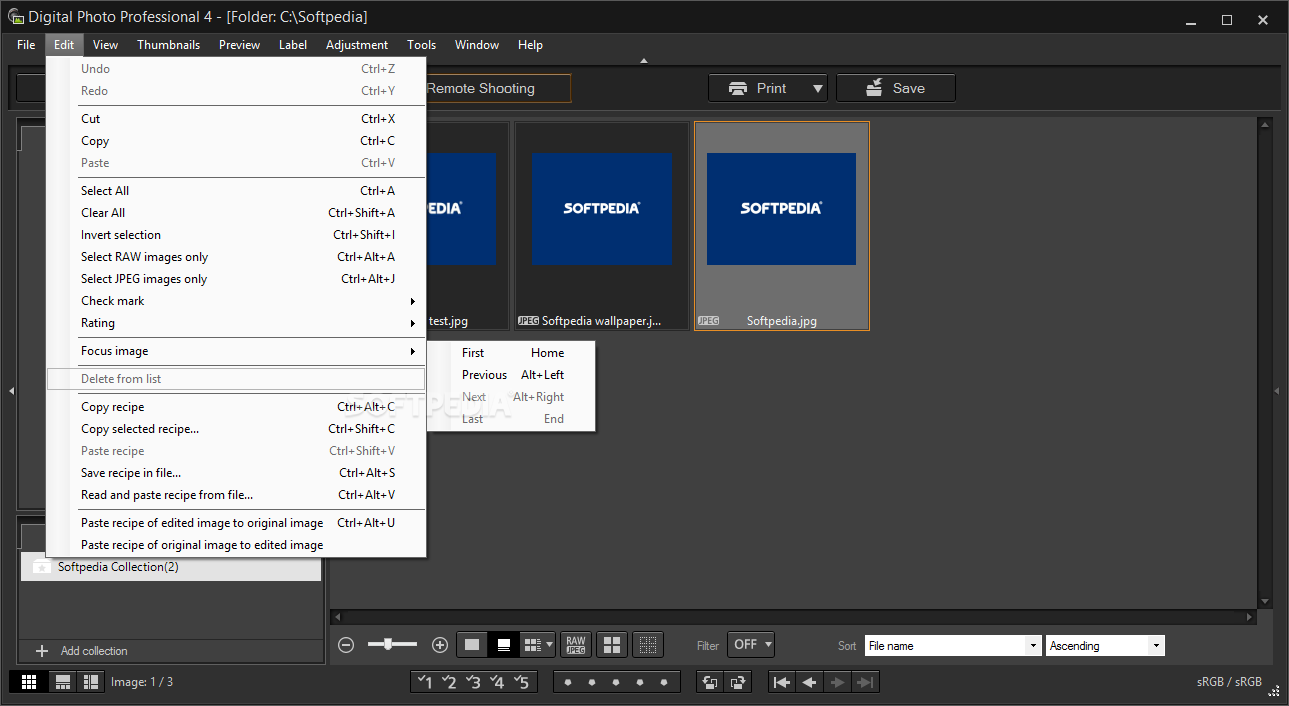The image size is (1289, 706).
Task: Choose Previous in Focus image submenu
Action: click(510, 375)
